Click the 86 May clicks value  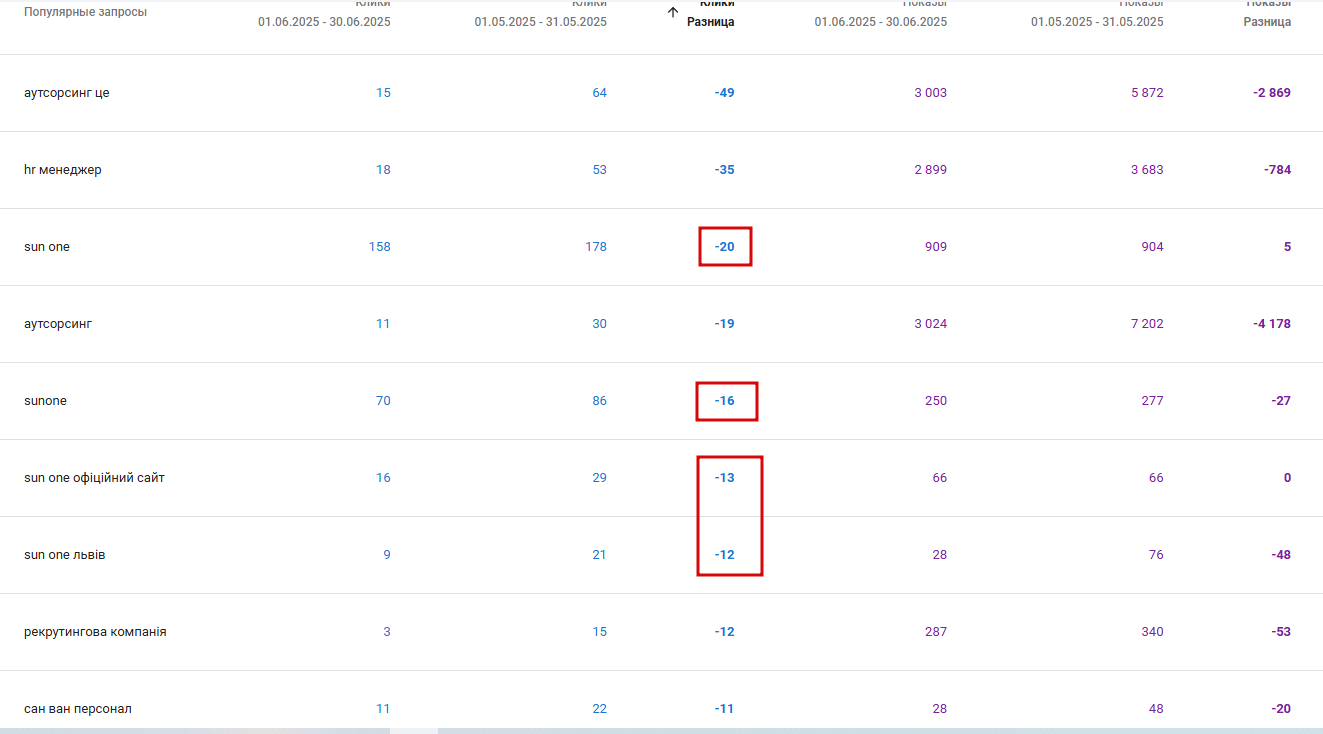coord(599,401)
